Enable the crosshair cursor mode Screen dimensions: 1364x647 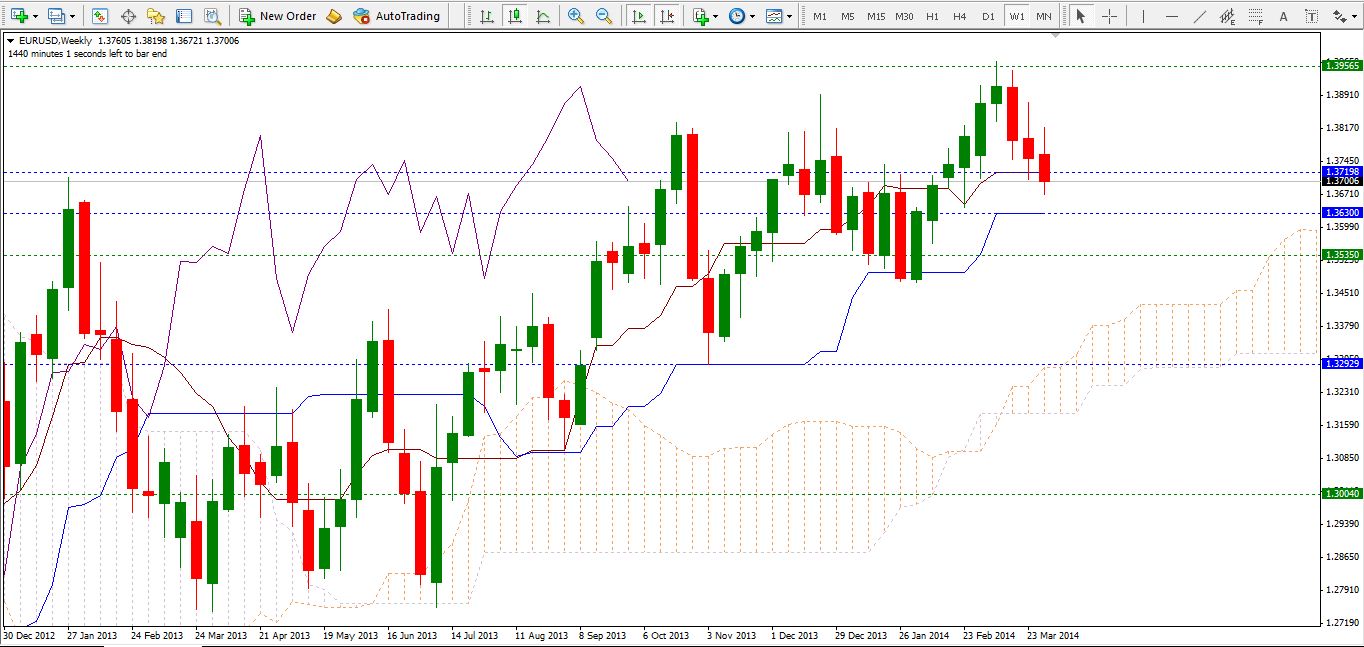point(1109,16)
